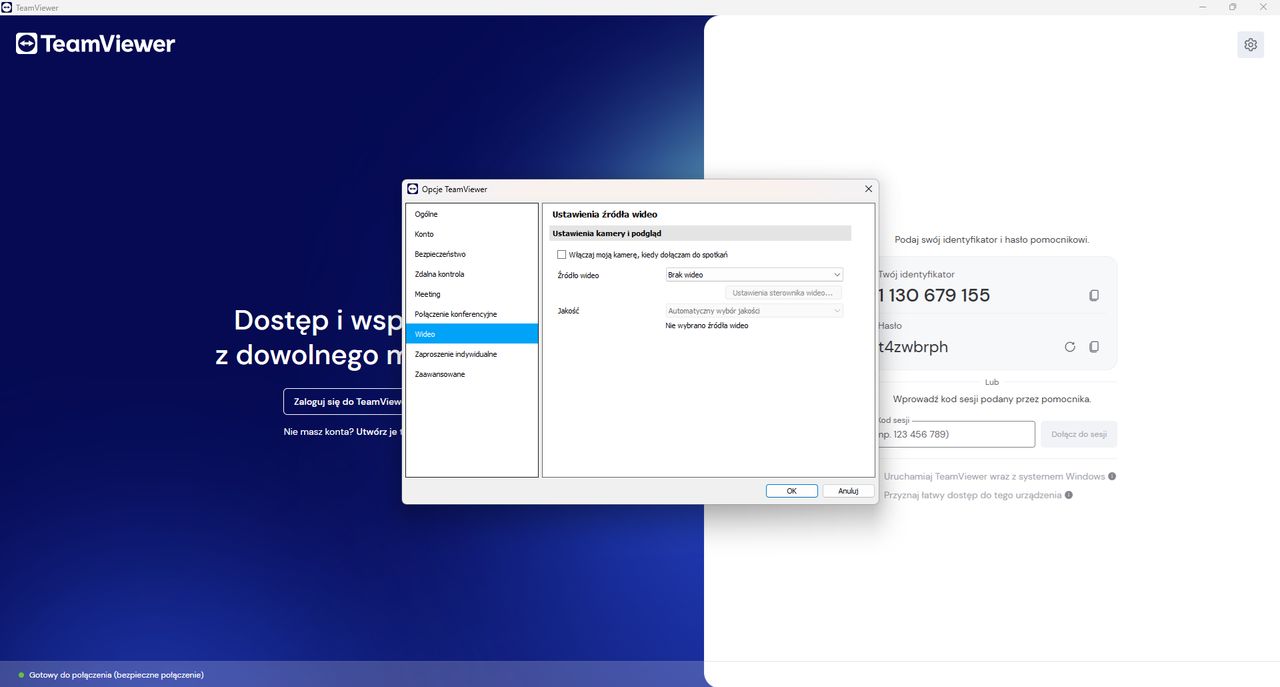Open Bezpieczeństwo settings section
The image size is (1280, 687).
click(x=472, y=254)
